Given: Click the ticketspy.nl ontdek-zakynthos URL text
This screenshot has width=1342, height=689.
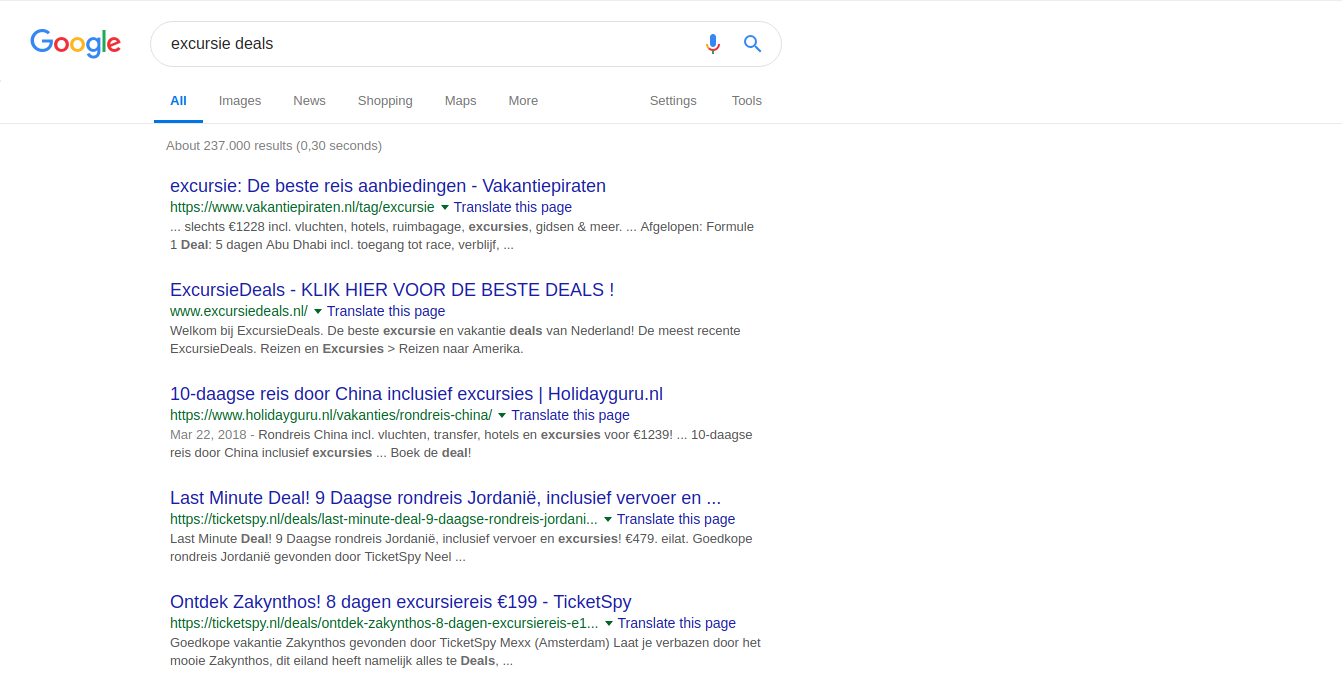Looking at the screenshot, I should 384,623.
